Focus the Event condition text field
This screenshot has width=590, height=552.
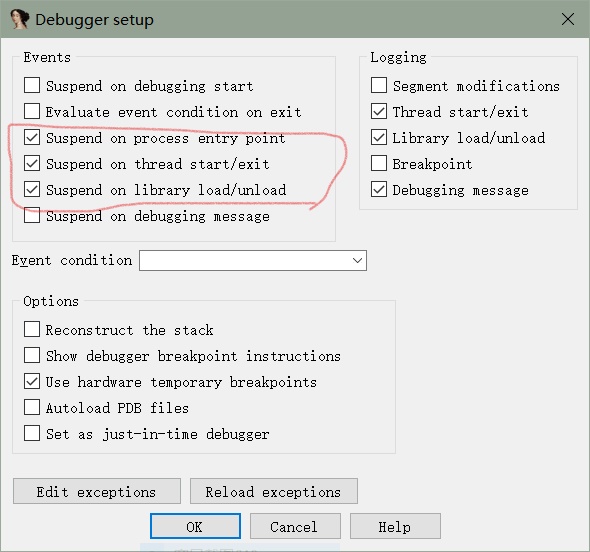tap(245, 260)
